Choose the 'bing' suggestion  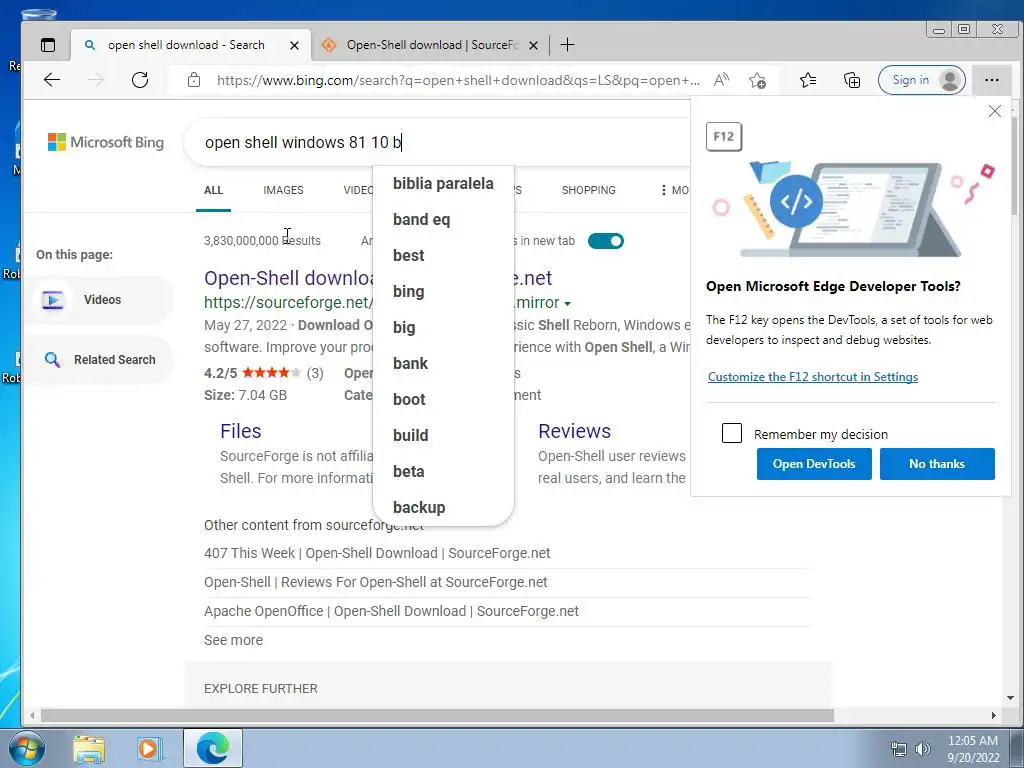point(443,291)
